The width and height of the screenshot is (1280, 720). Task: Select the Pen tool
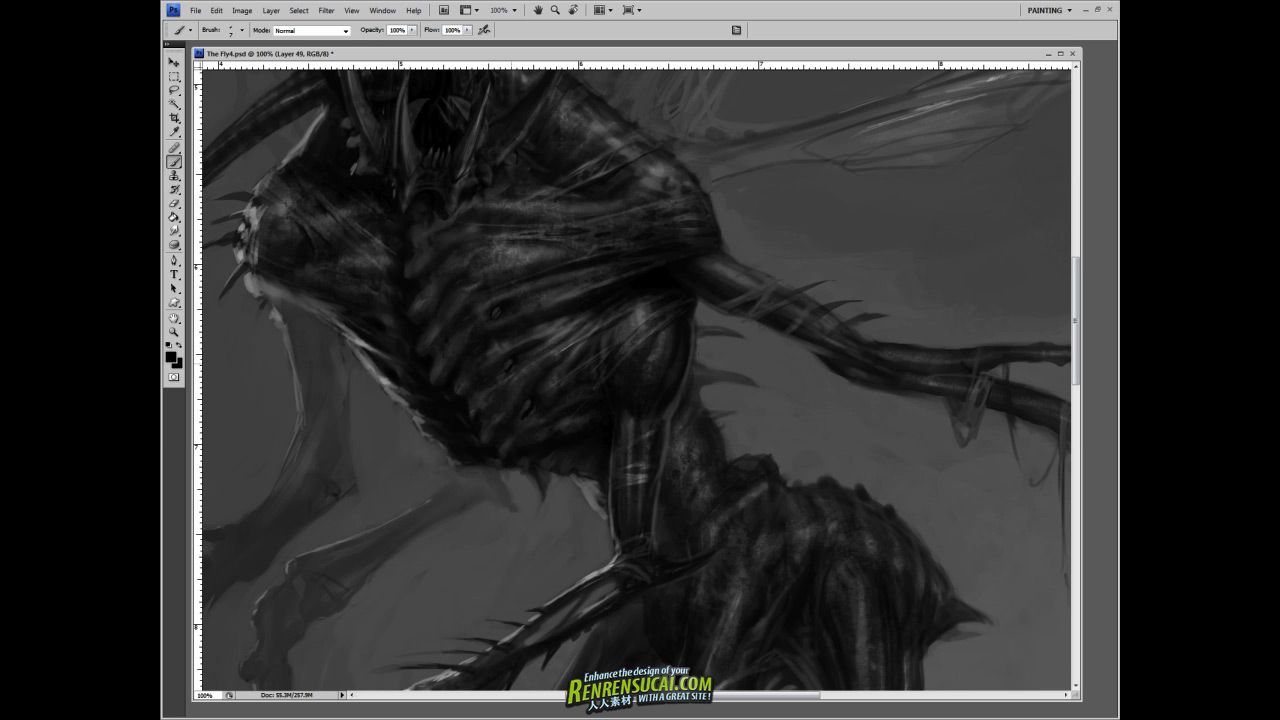coord(174,261)
